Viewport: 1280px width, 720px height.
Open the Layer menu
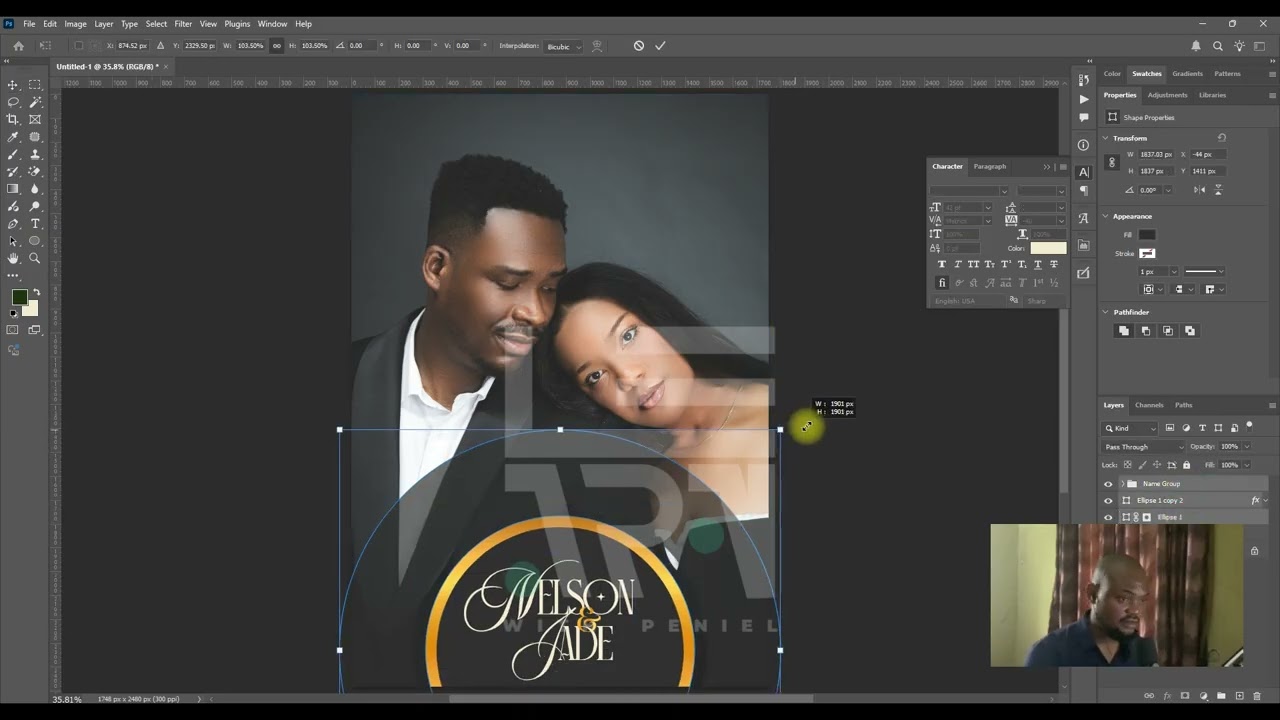coord(103,24)
